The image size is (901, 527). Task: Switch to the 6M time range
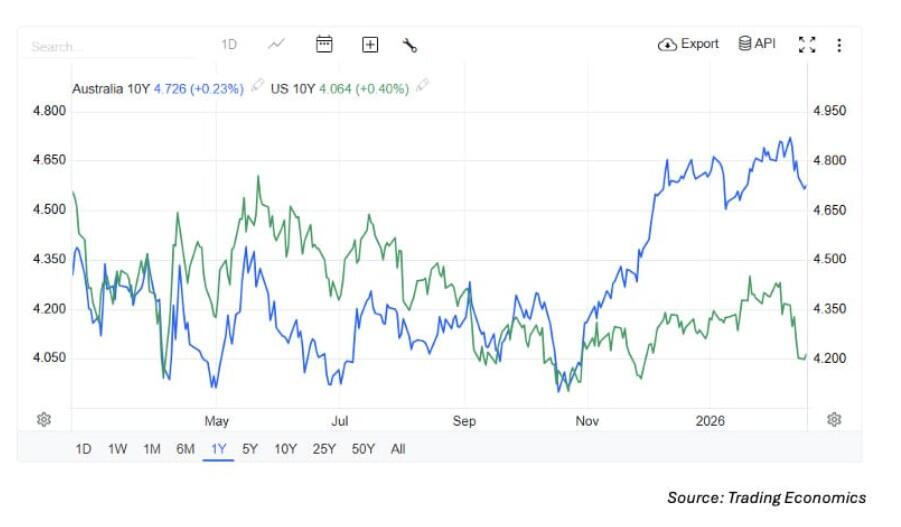coord(185,449)
